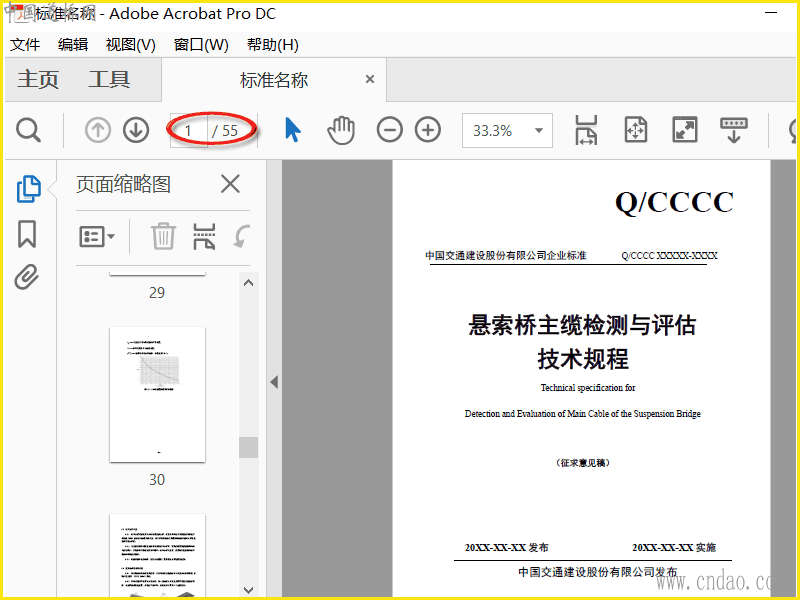Click the Technical specification for line
The width and height of the screenshot is (800, 600).
point(588,388)
